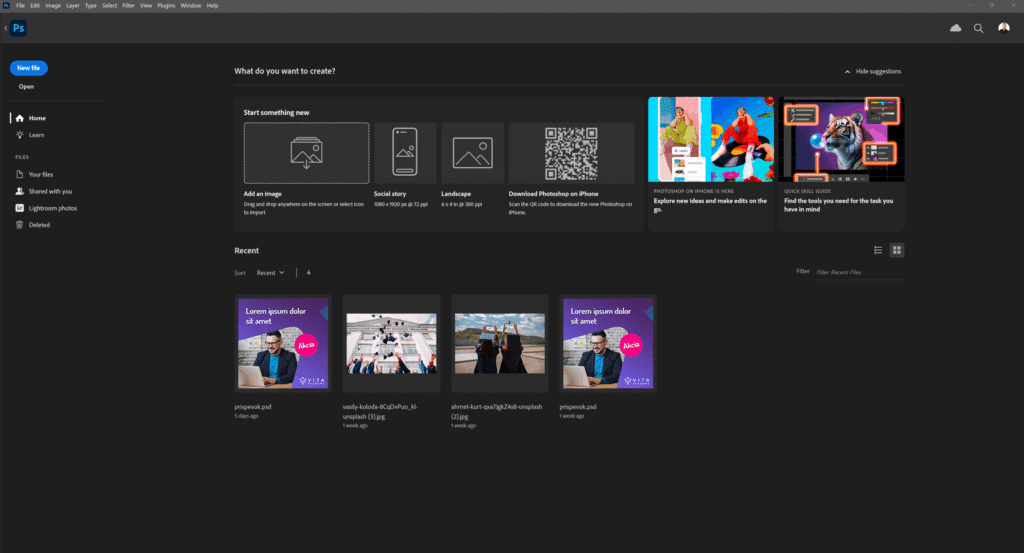Click the search magnifier icon
The width and height of the screenshot is (1024, 553).
(979, 28)
